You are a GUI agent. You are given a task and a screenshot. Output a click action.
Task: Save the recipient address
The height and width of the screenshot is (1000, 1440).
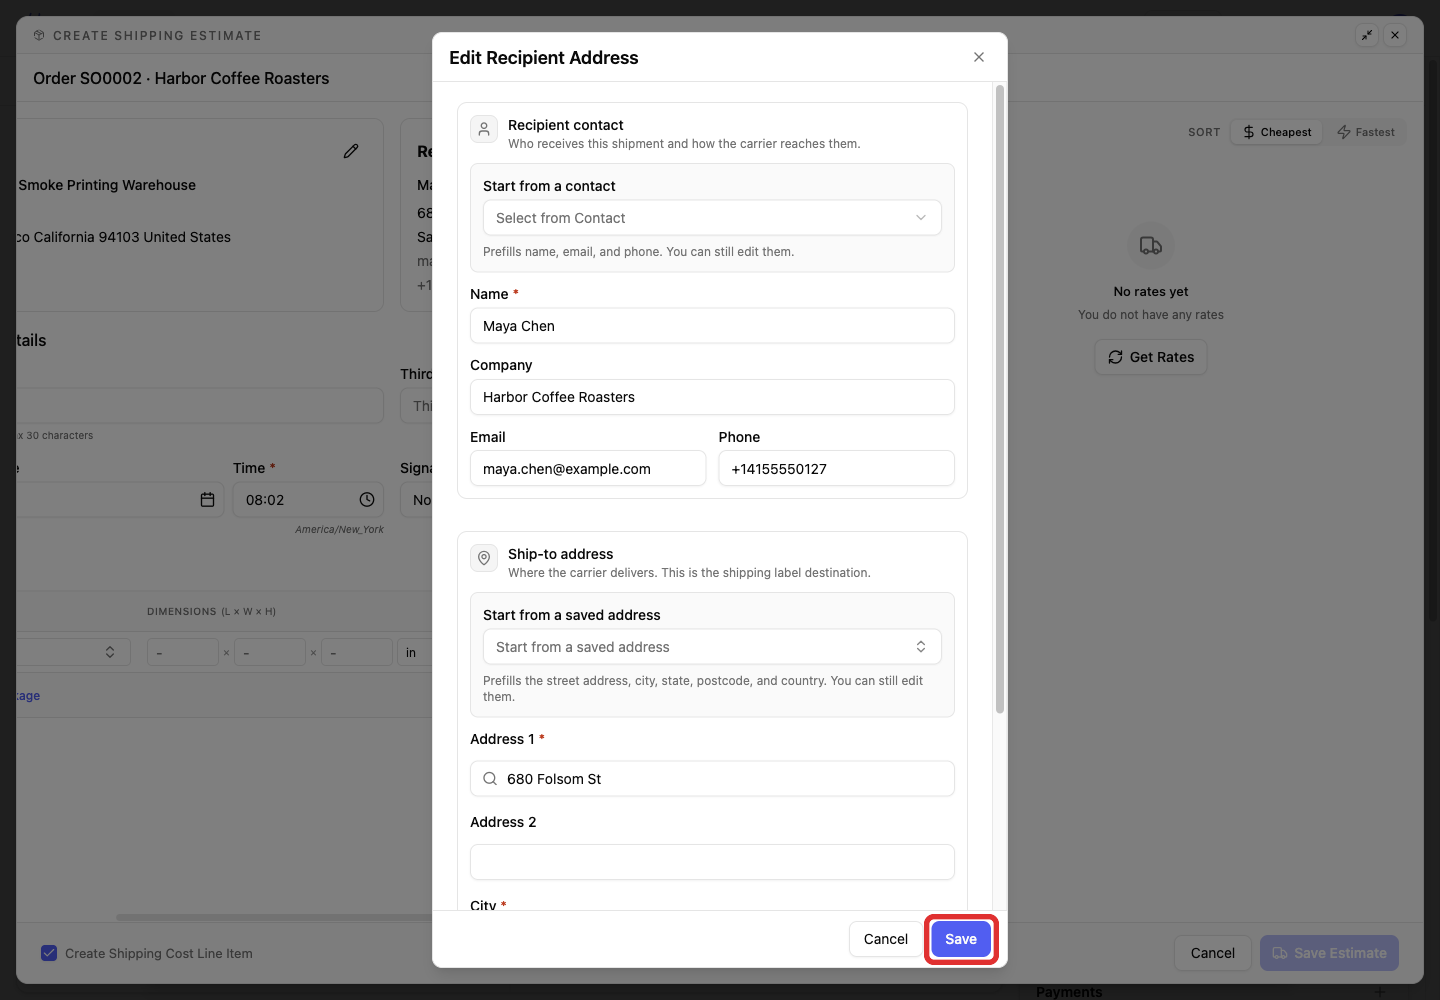pyautogui.click(x=961, y=939)
